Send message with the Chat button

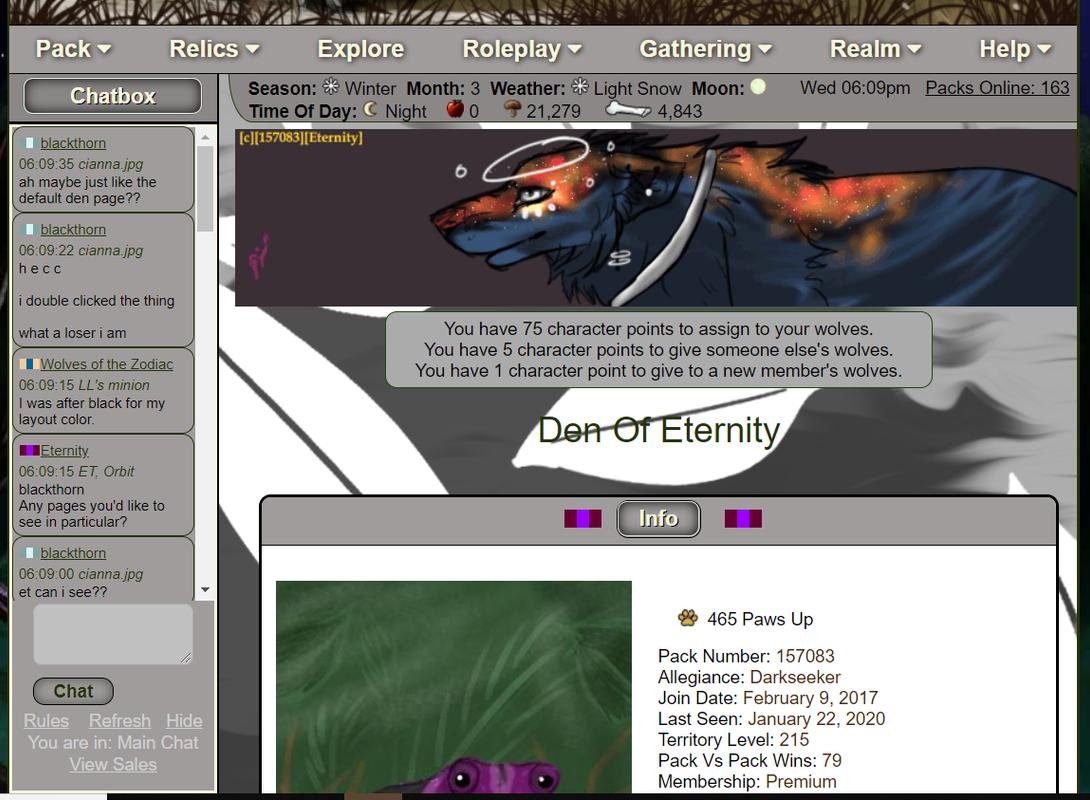(x=73, y=691)
